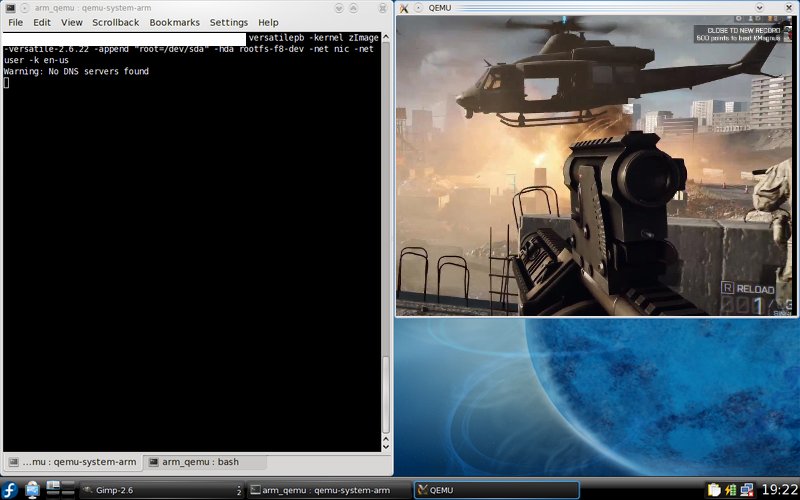Open the View menu in Konsole
The image size is (800, 500).
(x=72, y=22)
